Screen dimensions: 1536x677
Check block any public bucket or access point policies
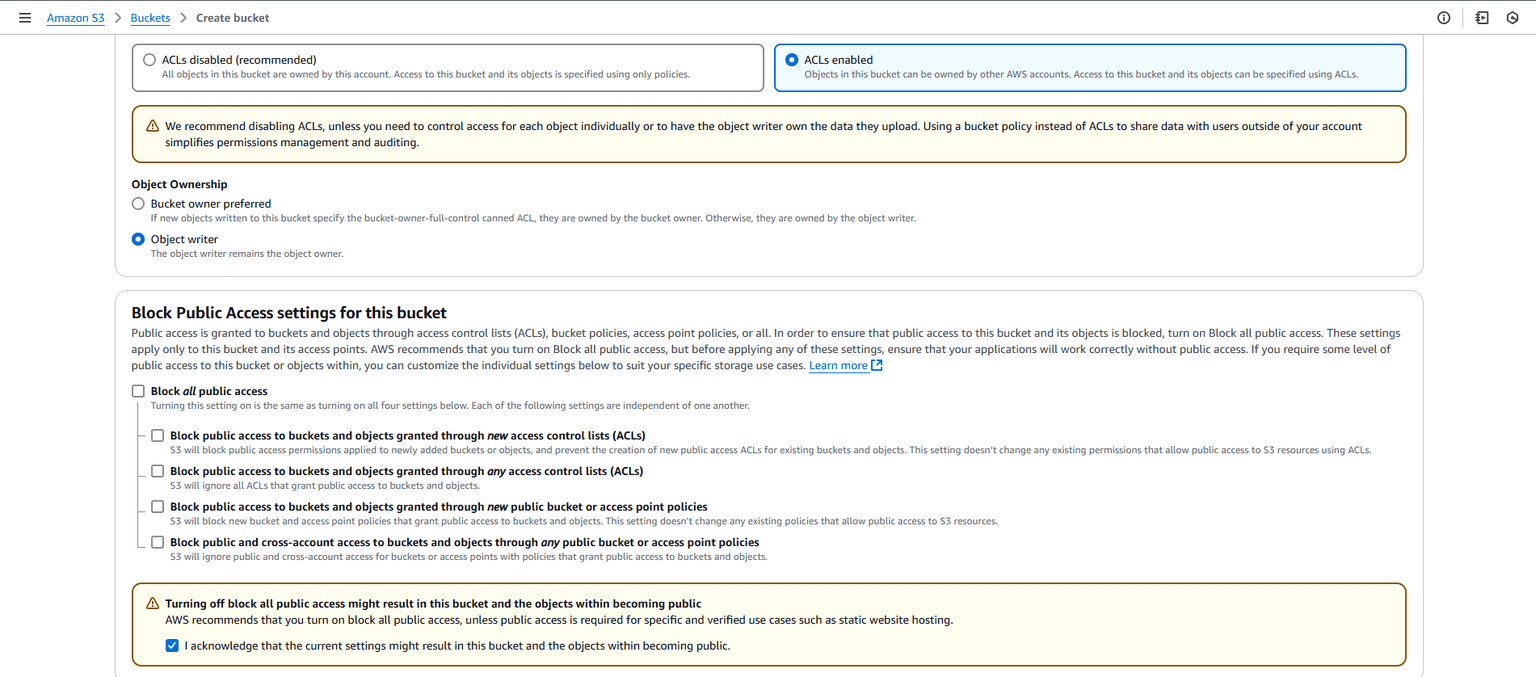coord(158,542)
